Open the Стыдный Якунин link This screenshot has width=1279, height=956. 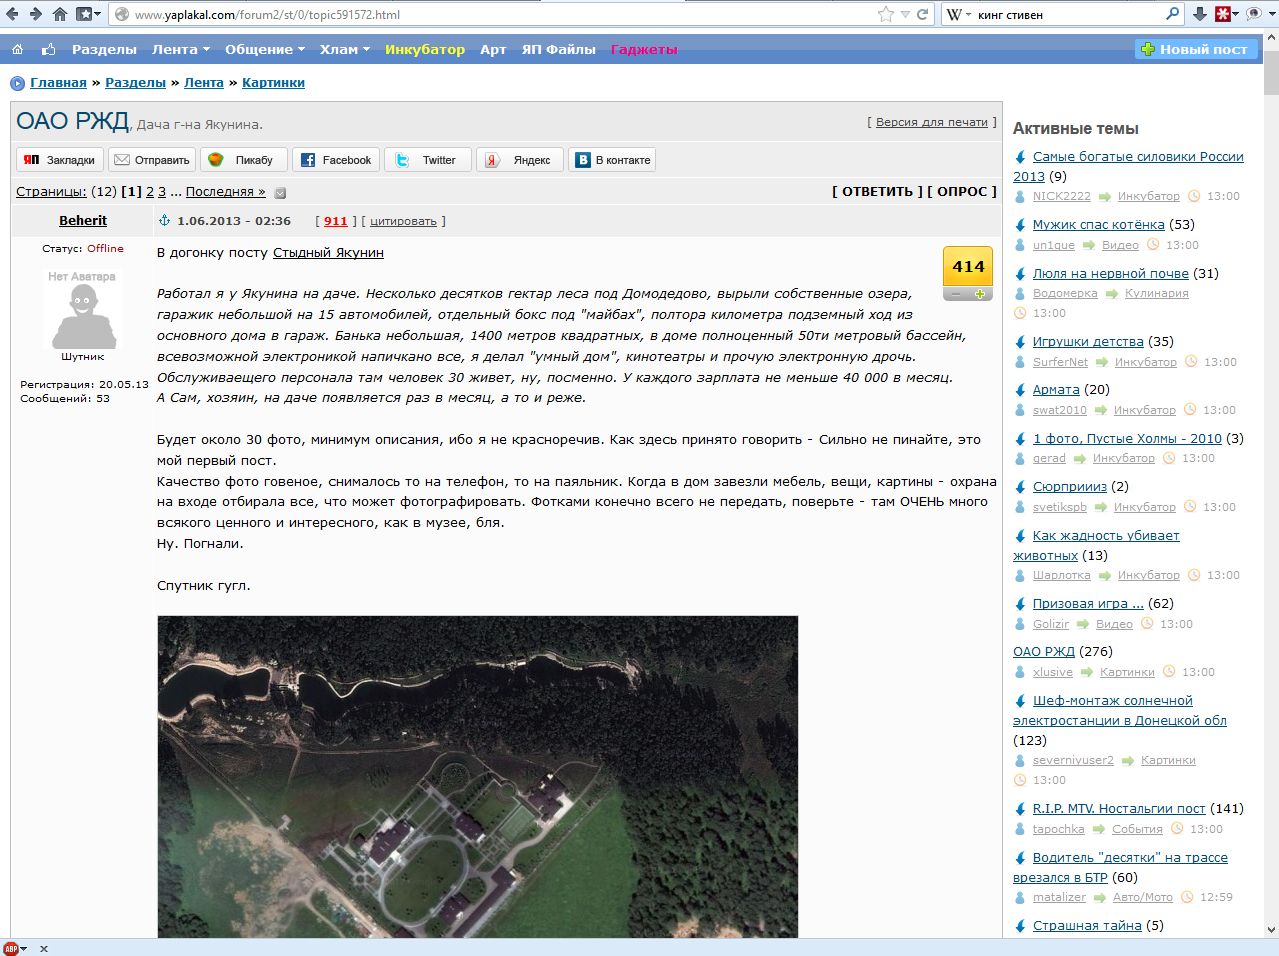pyautogui.click(x=328, y=253)
